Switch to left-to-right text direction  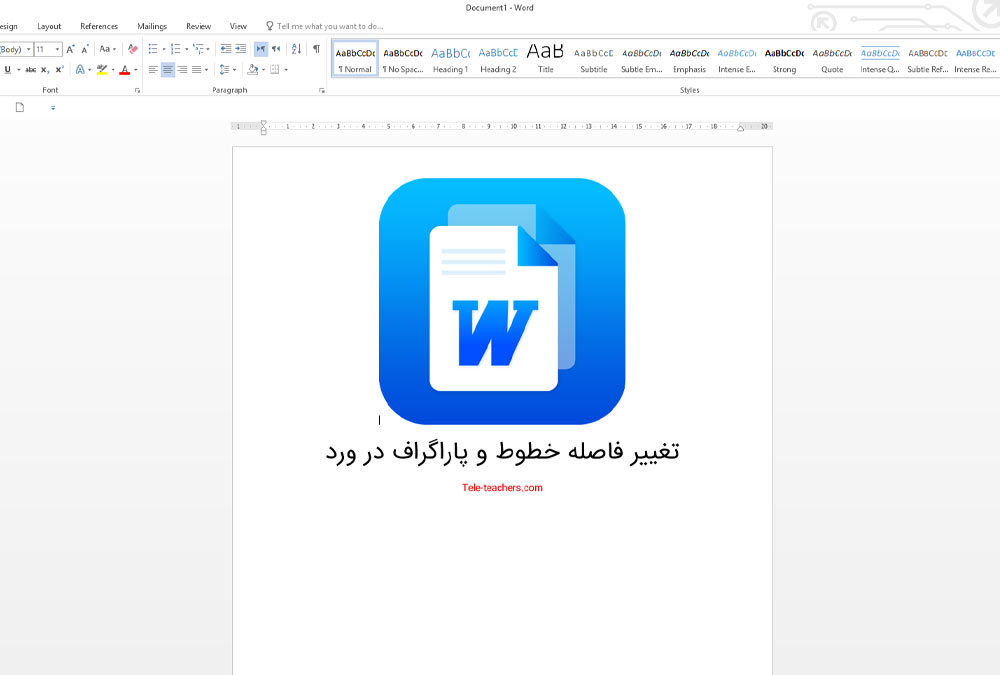261,49
